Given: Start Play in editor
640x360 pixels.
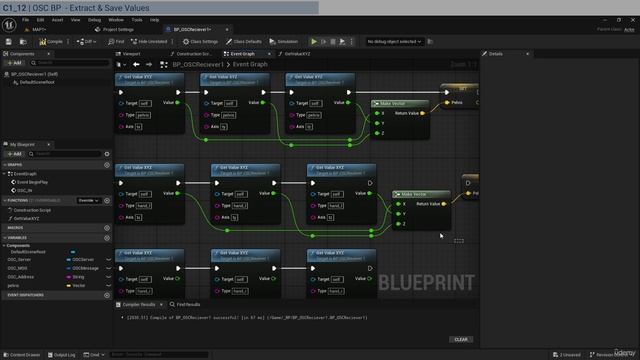Looking at the screenshot, I should [x=313, y=42].
